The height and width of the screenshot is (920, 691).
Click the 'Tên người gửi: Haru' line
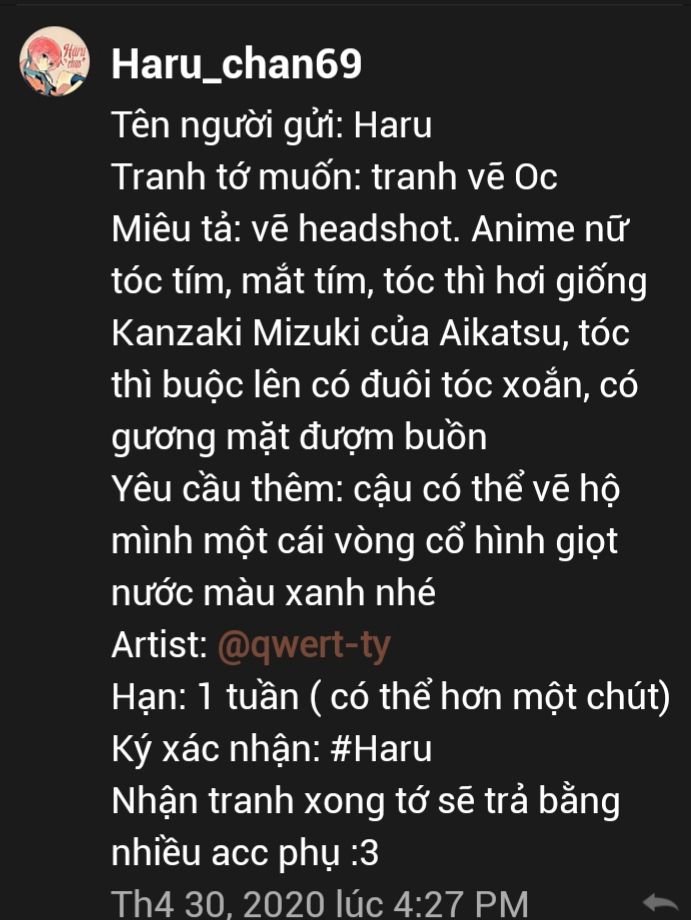272,126
